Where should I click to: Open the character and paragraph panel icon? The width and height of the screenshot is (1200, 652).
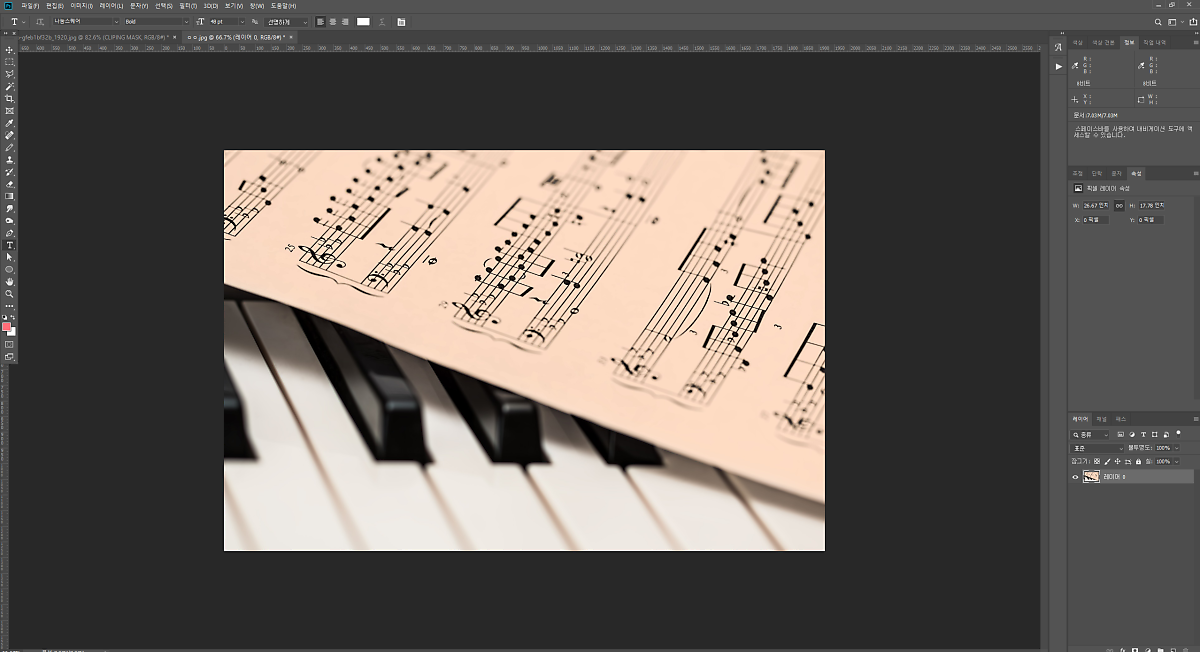point(401,21)
